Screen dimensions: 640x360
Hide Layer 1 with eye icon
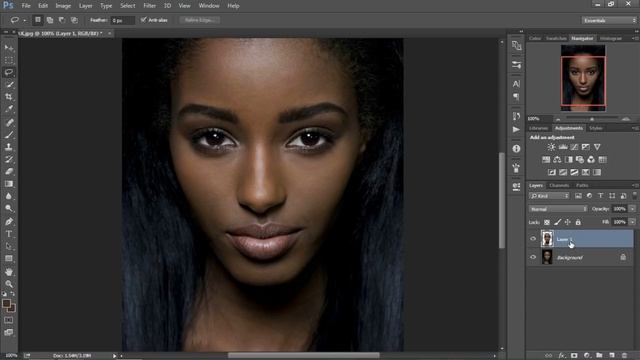533,239
